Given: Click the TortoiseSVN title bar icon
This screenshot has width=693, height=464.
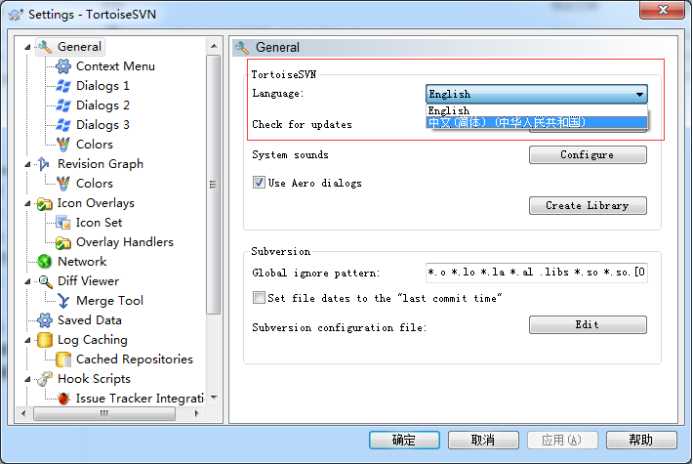Looking at the screenshot, I should [x=16, y=15].
